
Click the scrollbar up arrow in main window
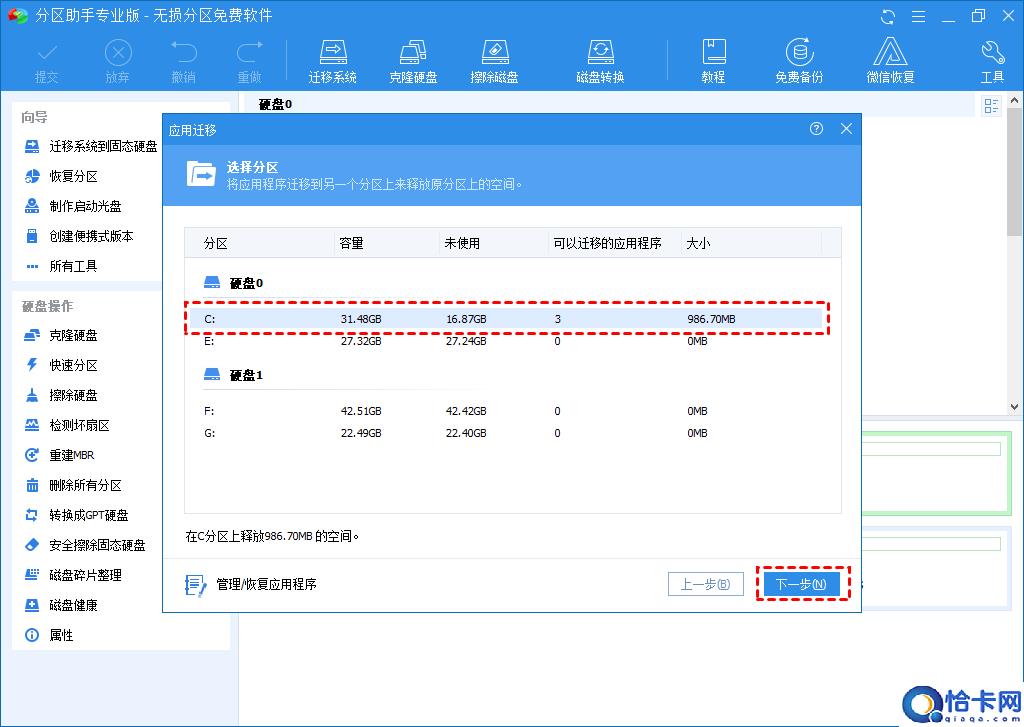(x=1014, y=100)
